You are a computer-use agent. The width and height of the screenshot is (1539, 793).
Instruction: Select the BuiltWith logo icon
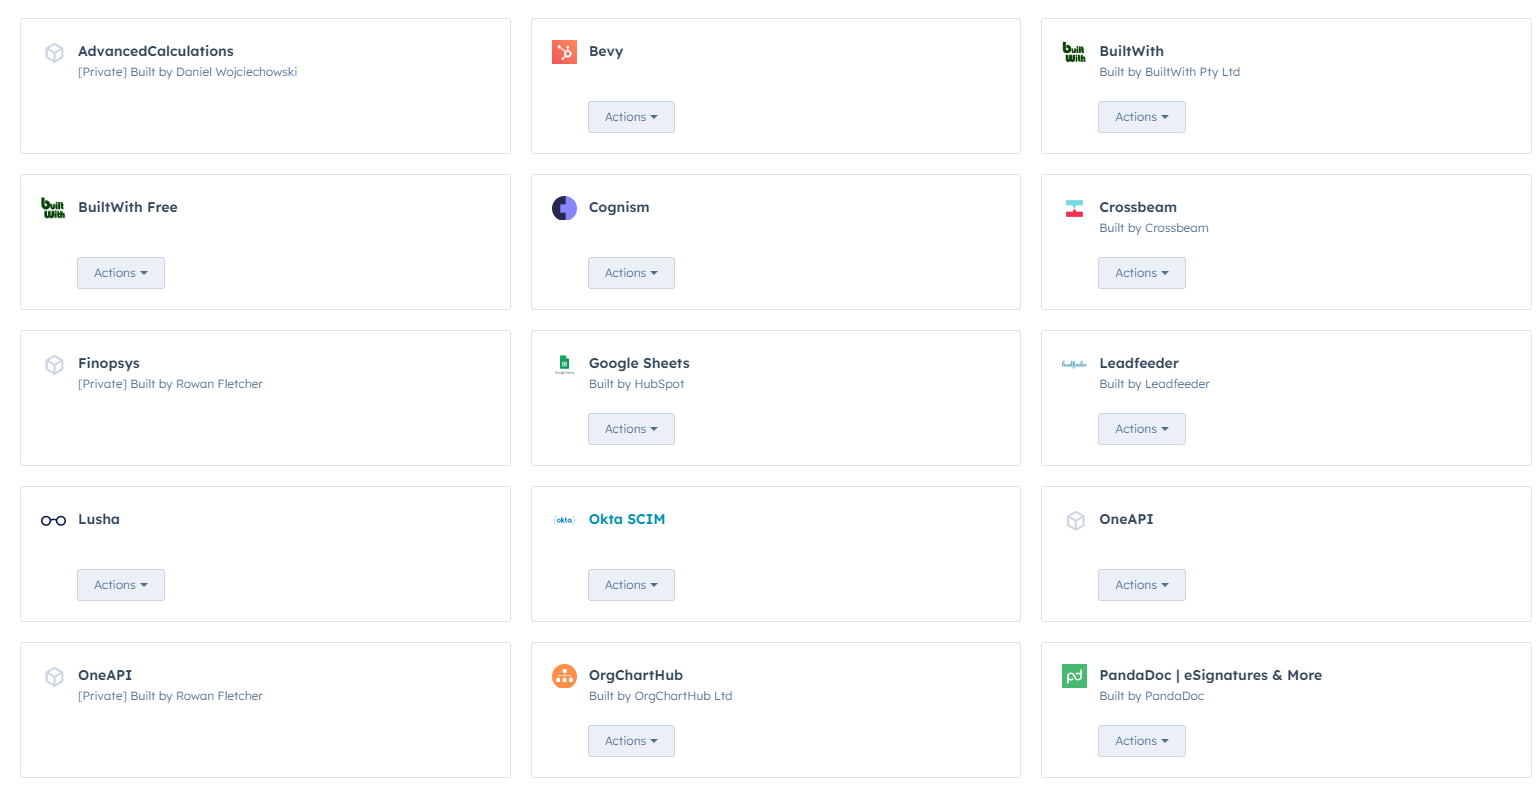pos(1074,52)
